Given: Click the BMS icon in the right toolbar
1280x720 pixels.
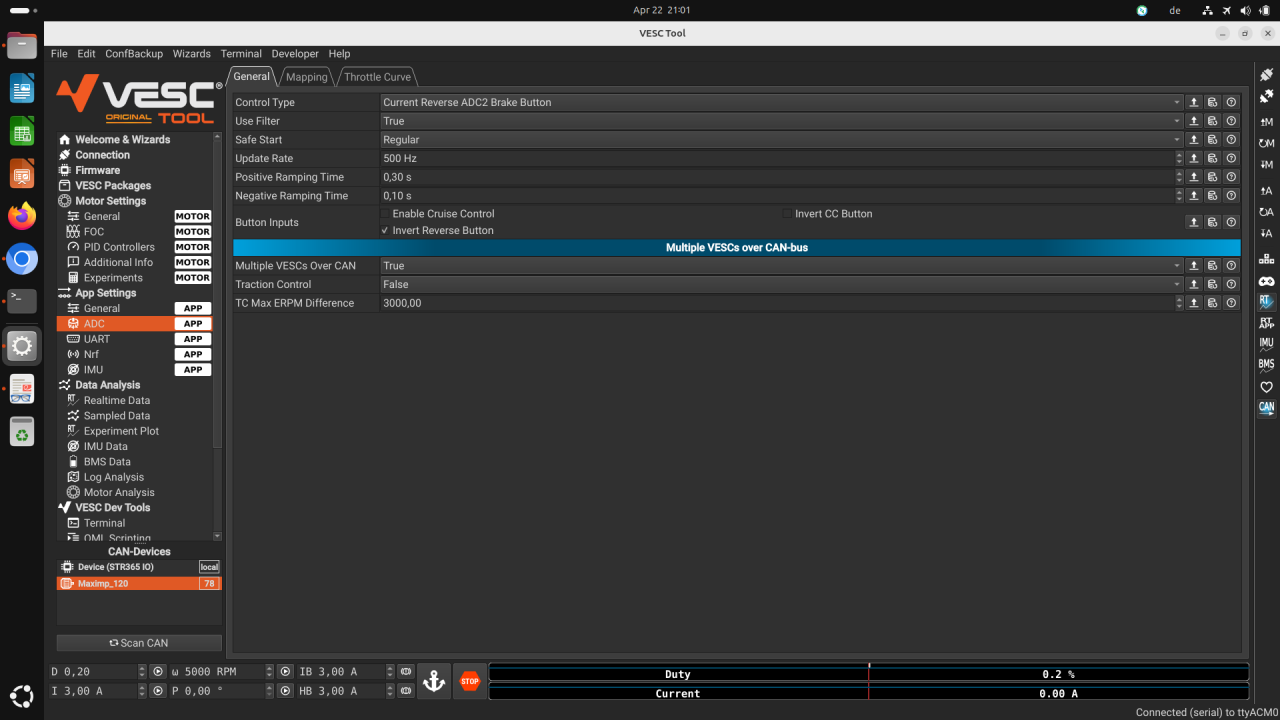Looking at the screenshot, I should 1266,363.
